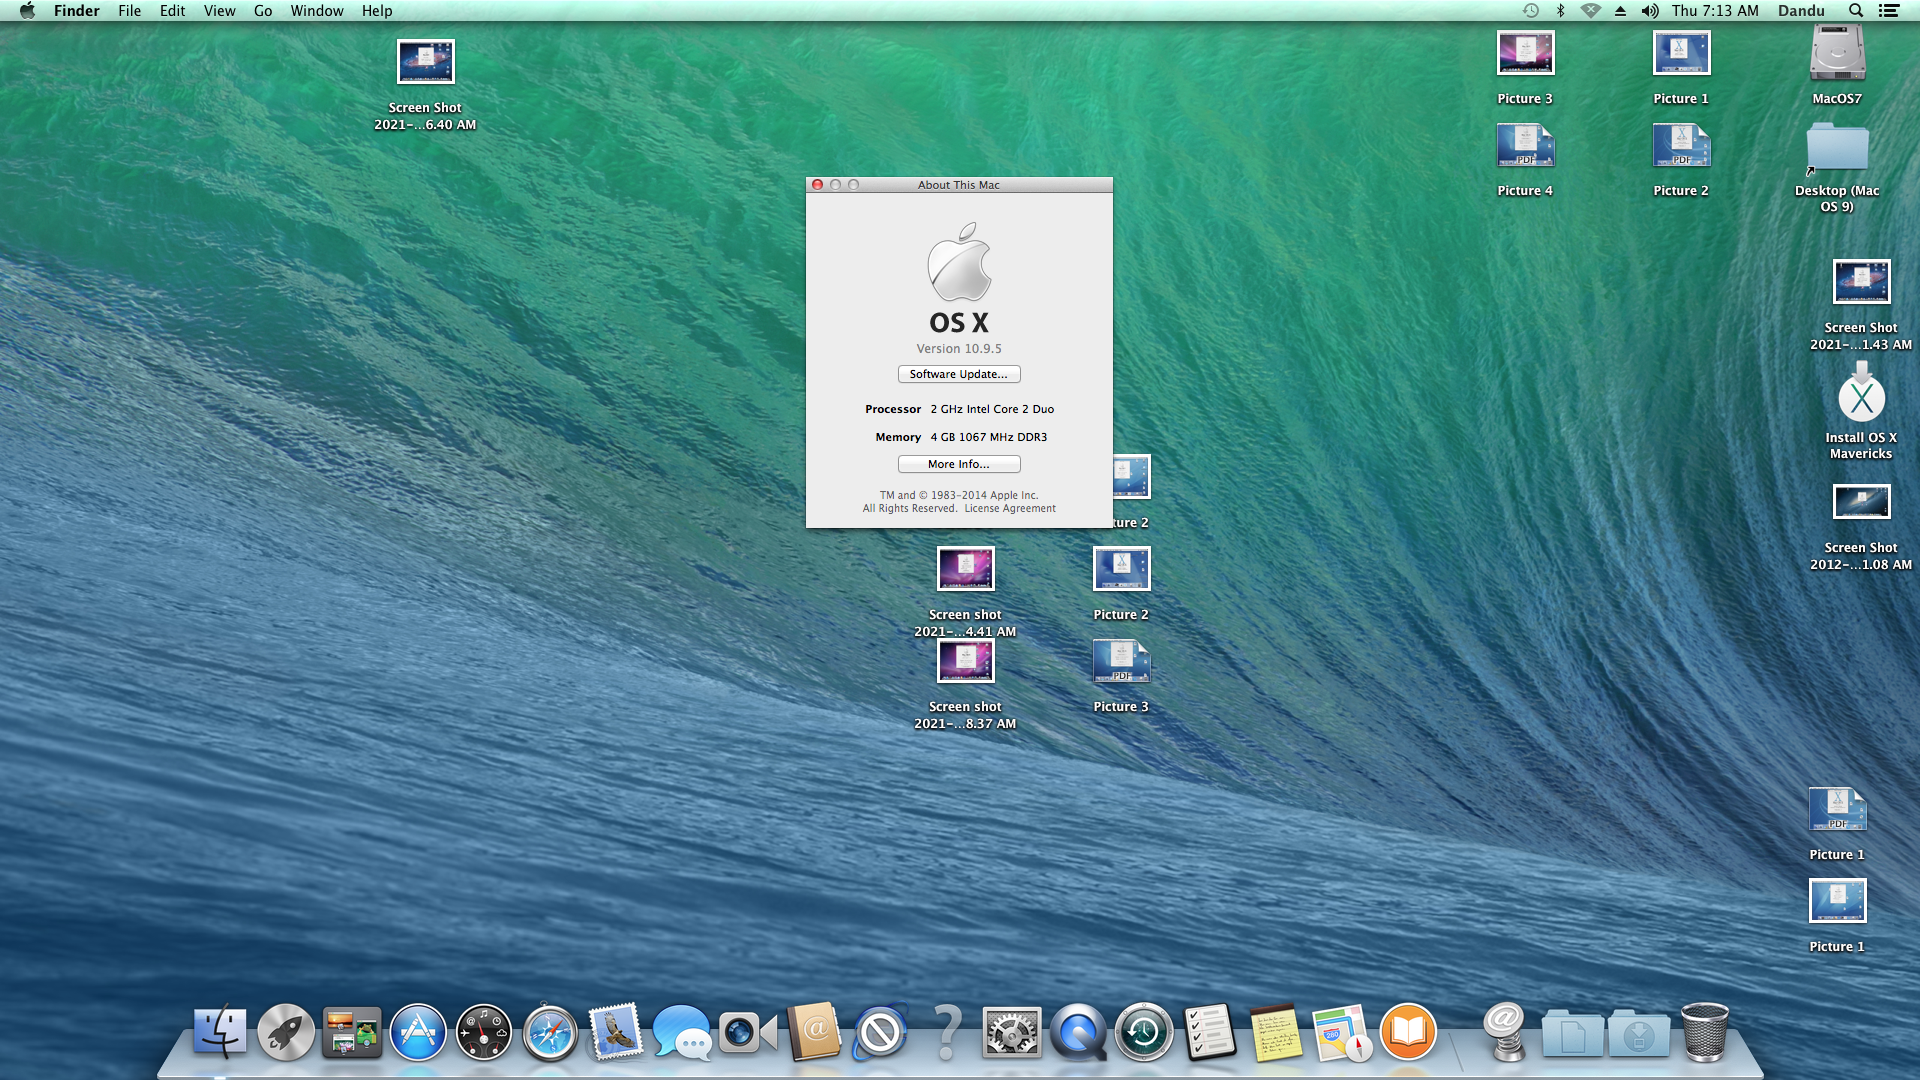Click the Version 10.9.5 text

pyautogui.click(x=959, y=349)
